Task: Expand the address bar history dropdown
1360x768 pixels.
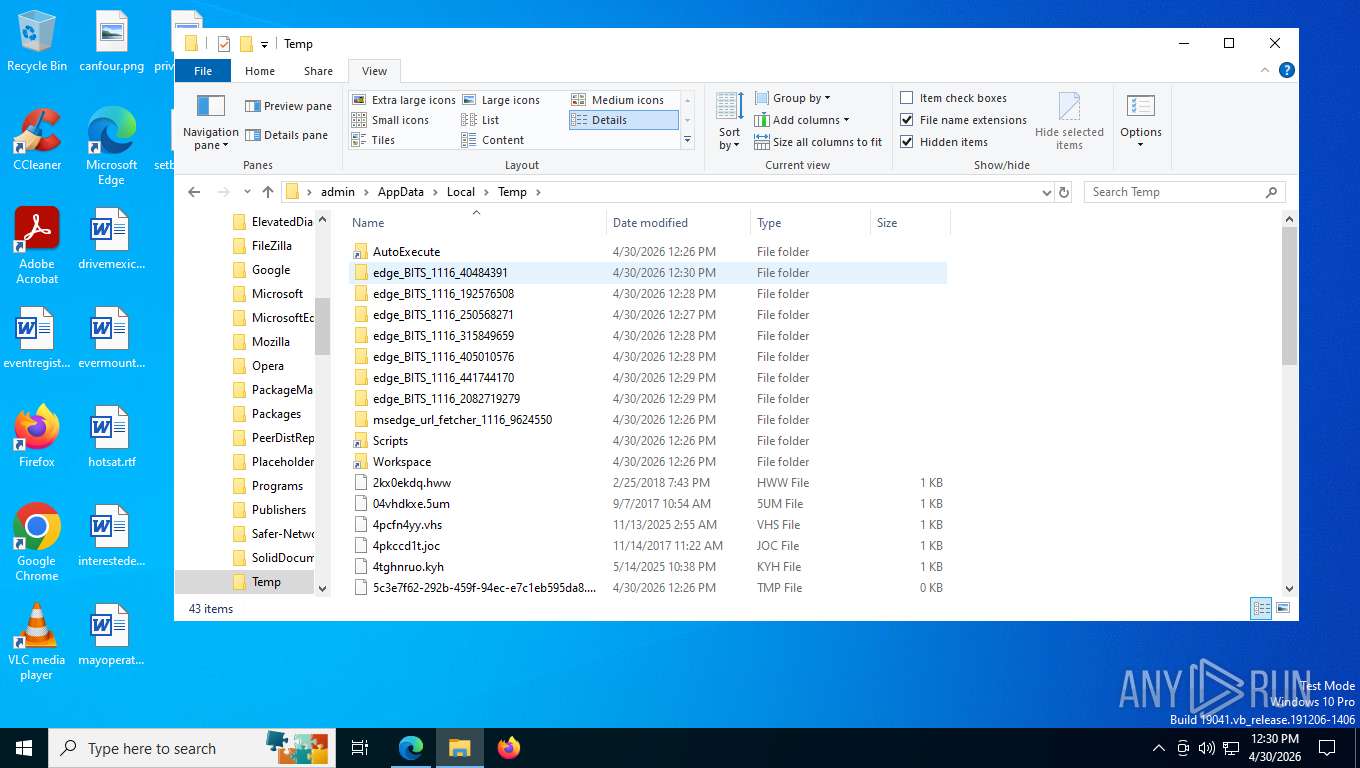Action: pyautogui.click(x=1046, y=192)
